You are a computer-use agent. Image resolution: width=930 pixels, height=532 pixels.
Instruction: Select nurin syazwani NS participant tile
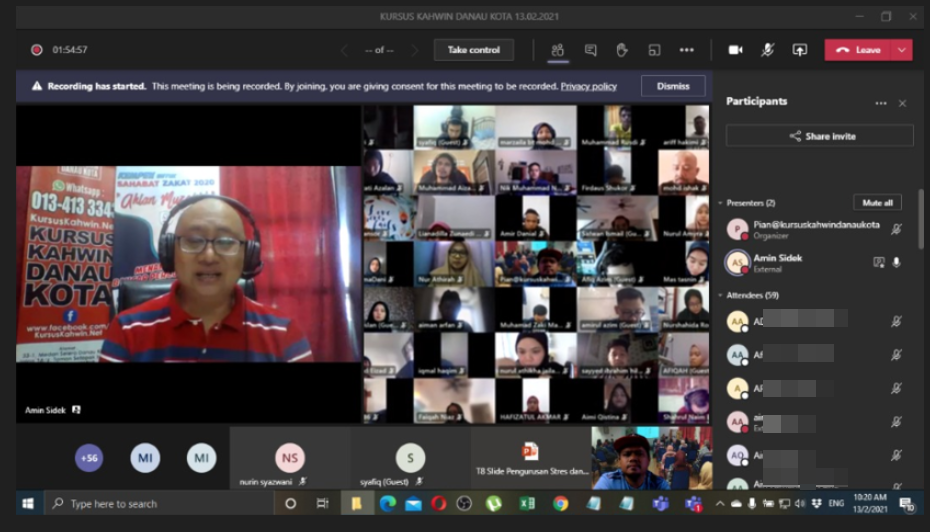pos(289,458)
